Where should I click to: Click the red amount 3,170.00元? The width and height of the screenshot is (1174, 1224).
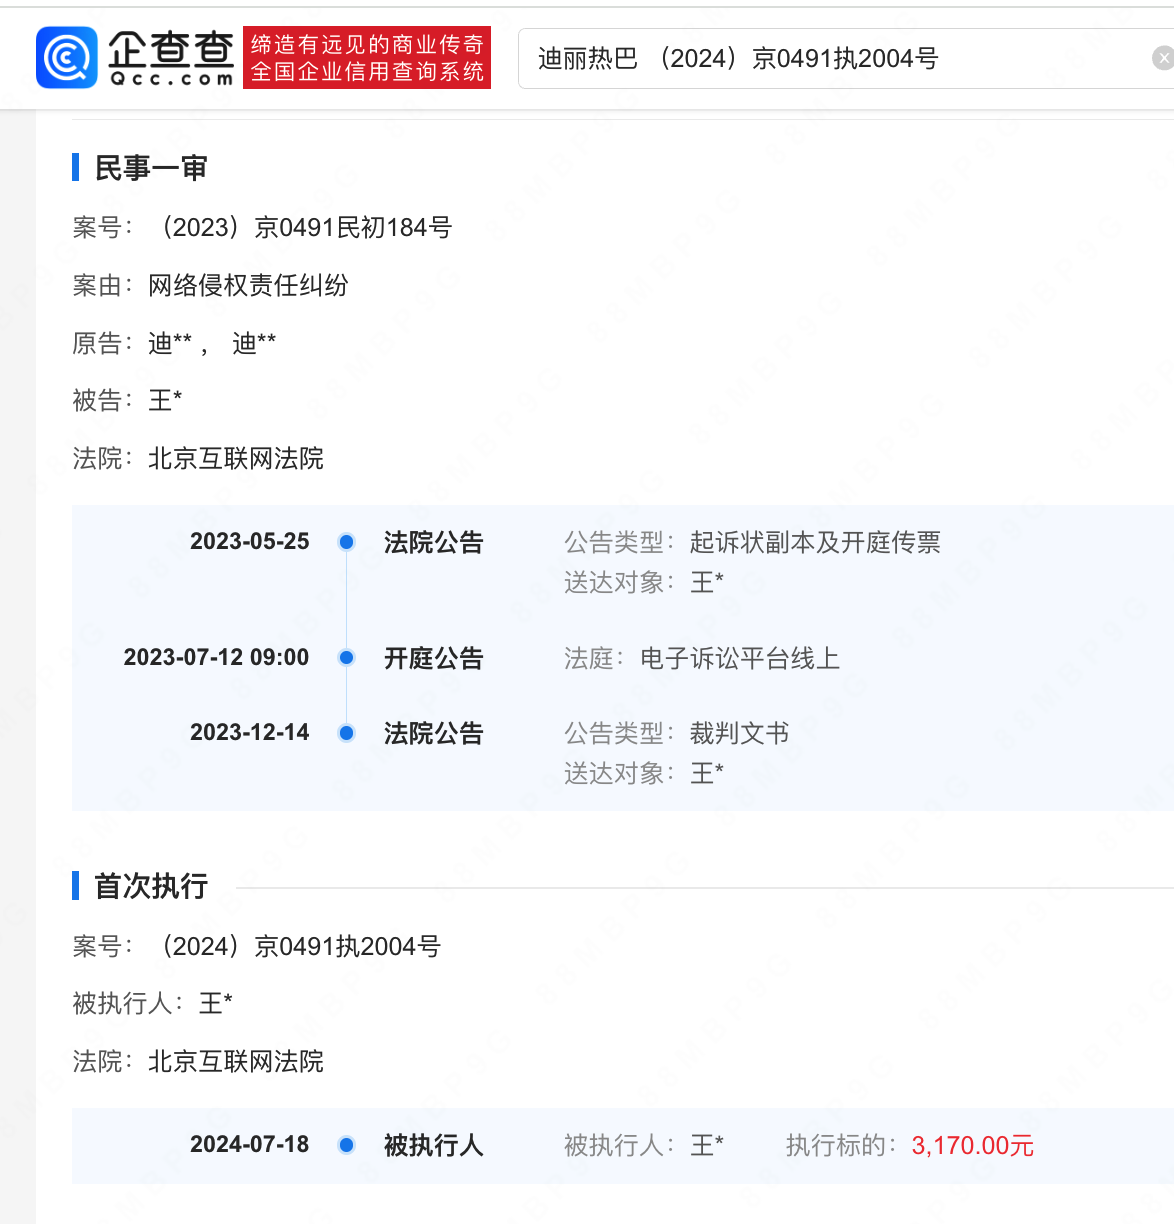(973, 1145)
